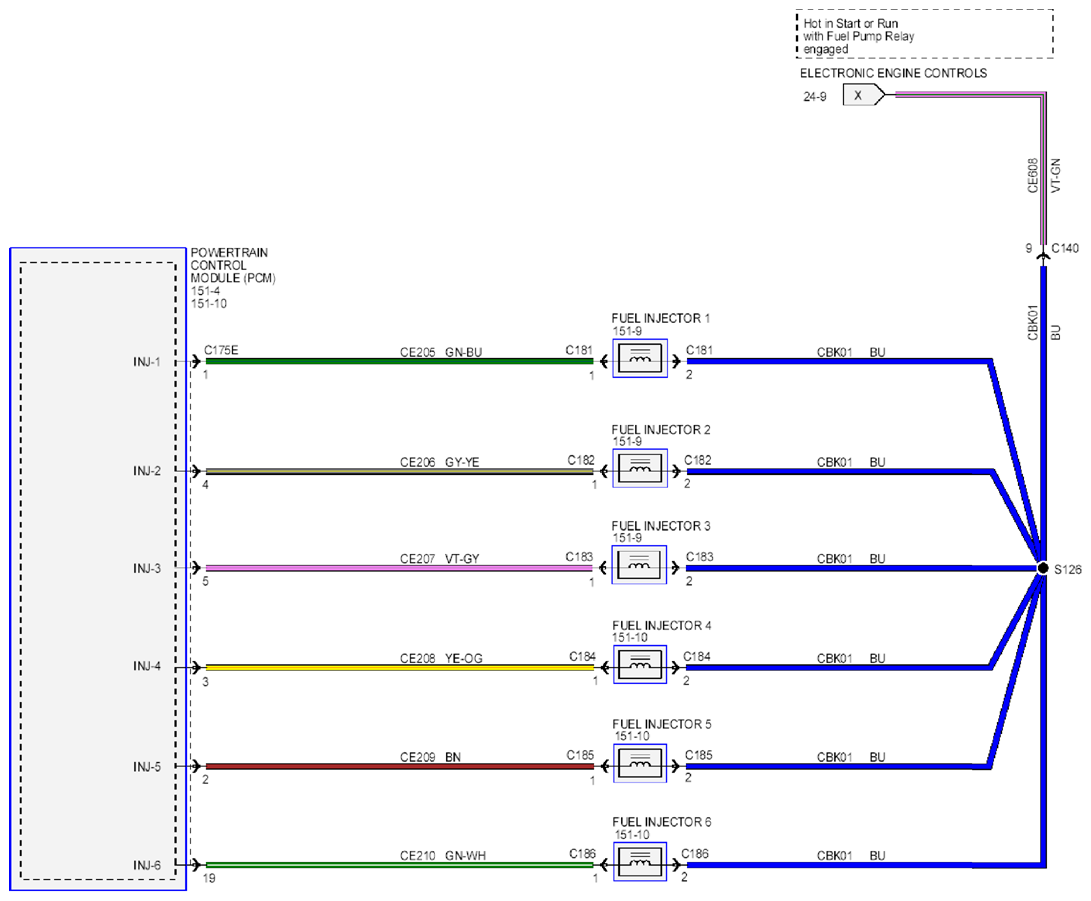This screenshot has height=901, width=1091.
Task: Select the 'FUEL INJECTOR 2' label
Action: (660, 429)
